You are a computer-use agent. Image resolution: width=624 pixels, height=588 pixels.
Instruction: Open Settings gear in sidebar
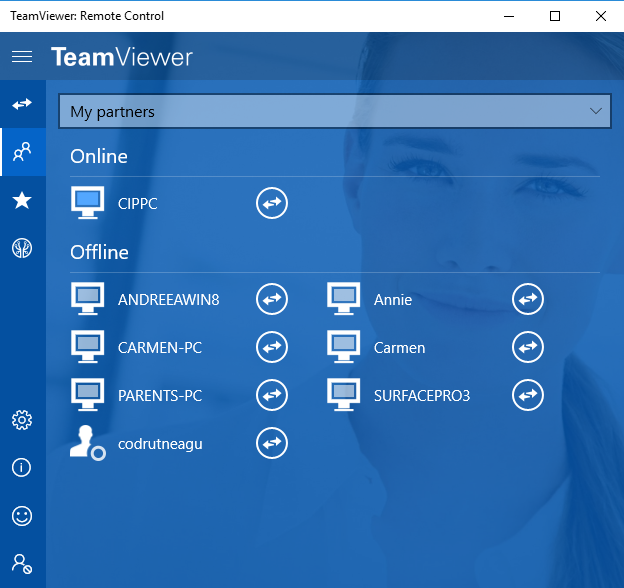[22, 420]
